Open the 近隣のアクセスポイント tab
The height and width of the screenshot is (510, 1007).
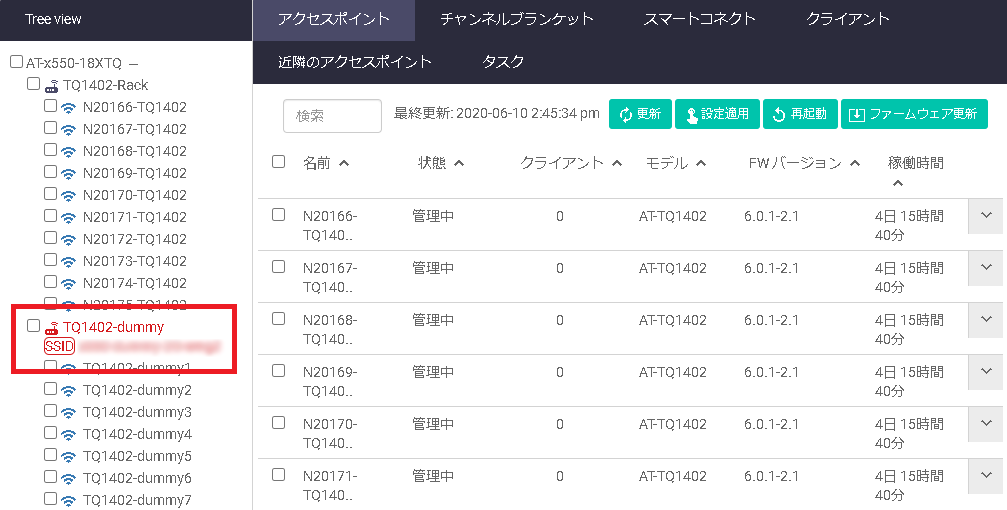(355, 62)
